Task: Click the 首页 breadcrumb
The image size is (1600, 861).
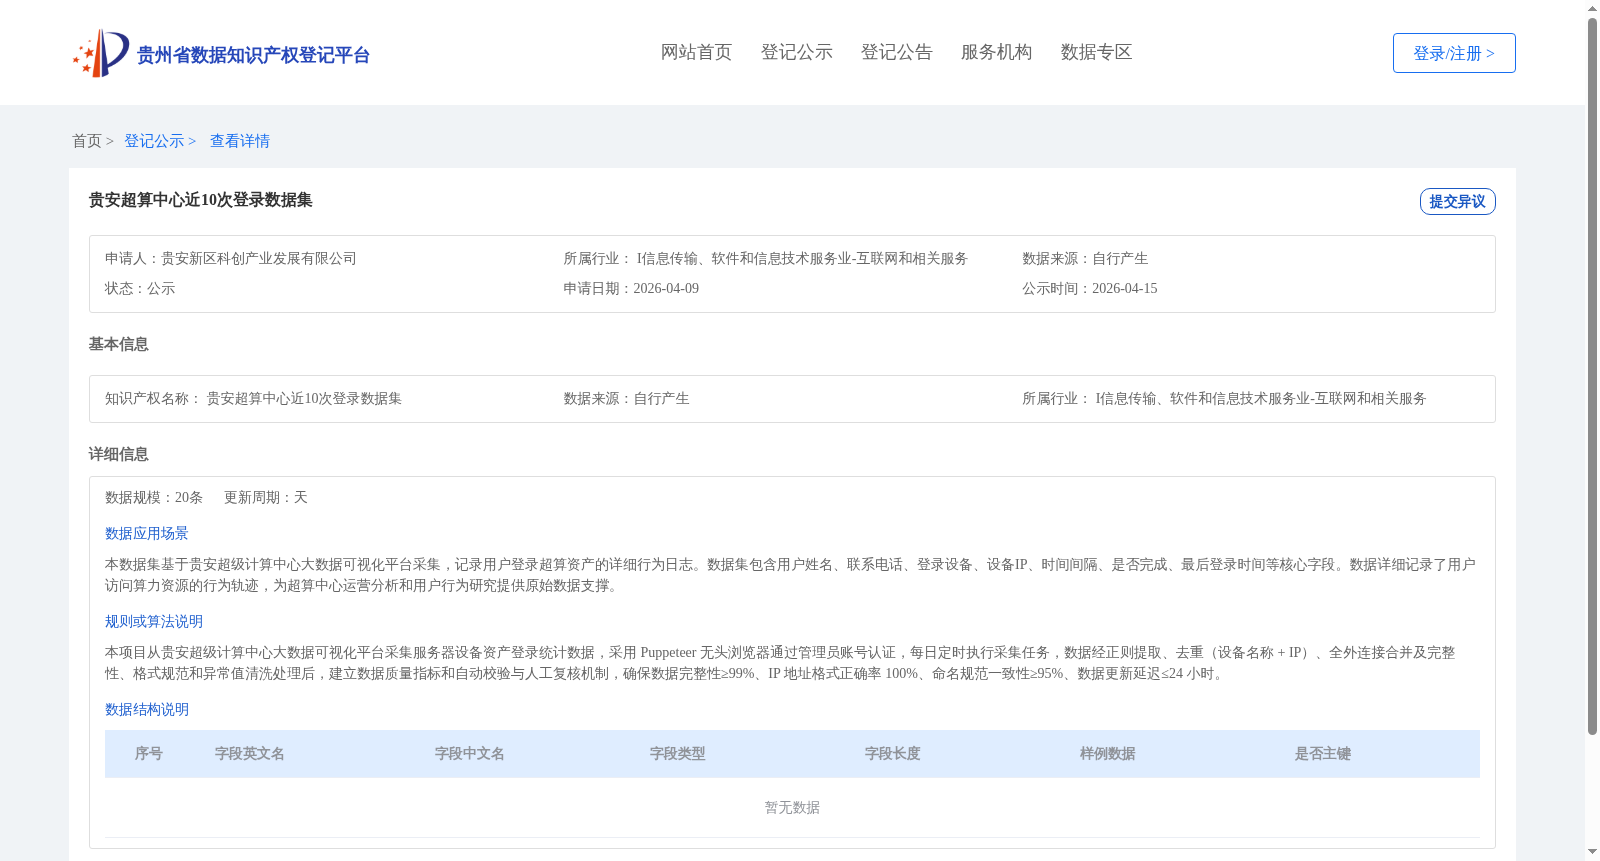Action: pos(87,141)
